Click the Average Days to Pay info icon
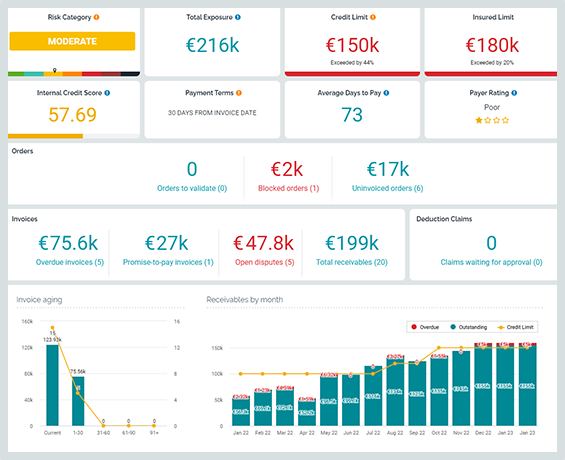 tap(386, 93)
